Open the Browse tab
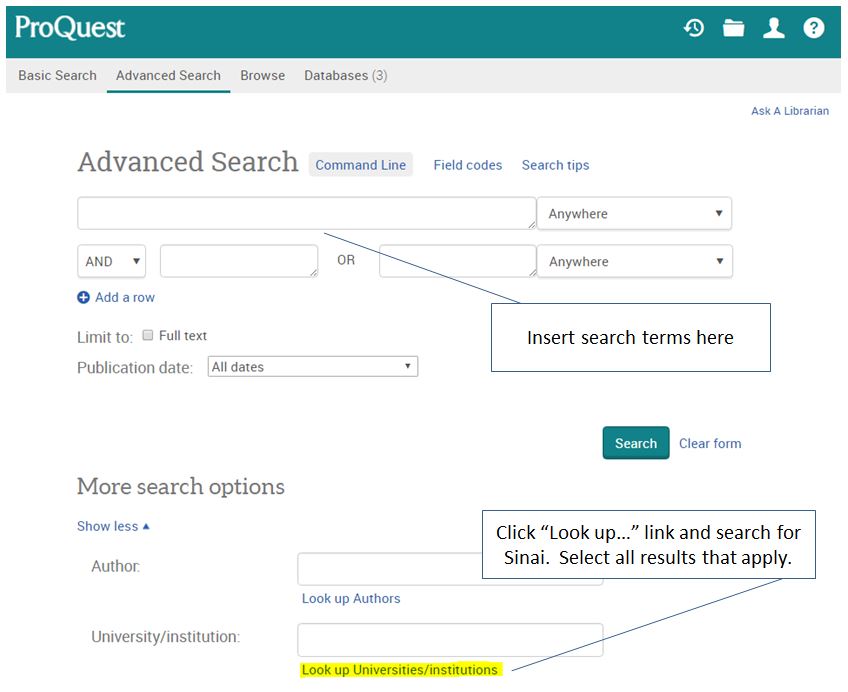The height and width of the screenshot is (692, 848). pos(262,75)
